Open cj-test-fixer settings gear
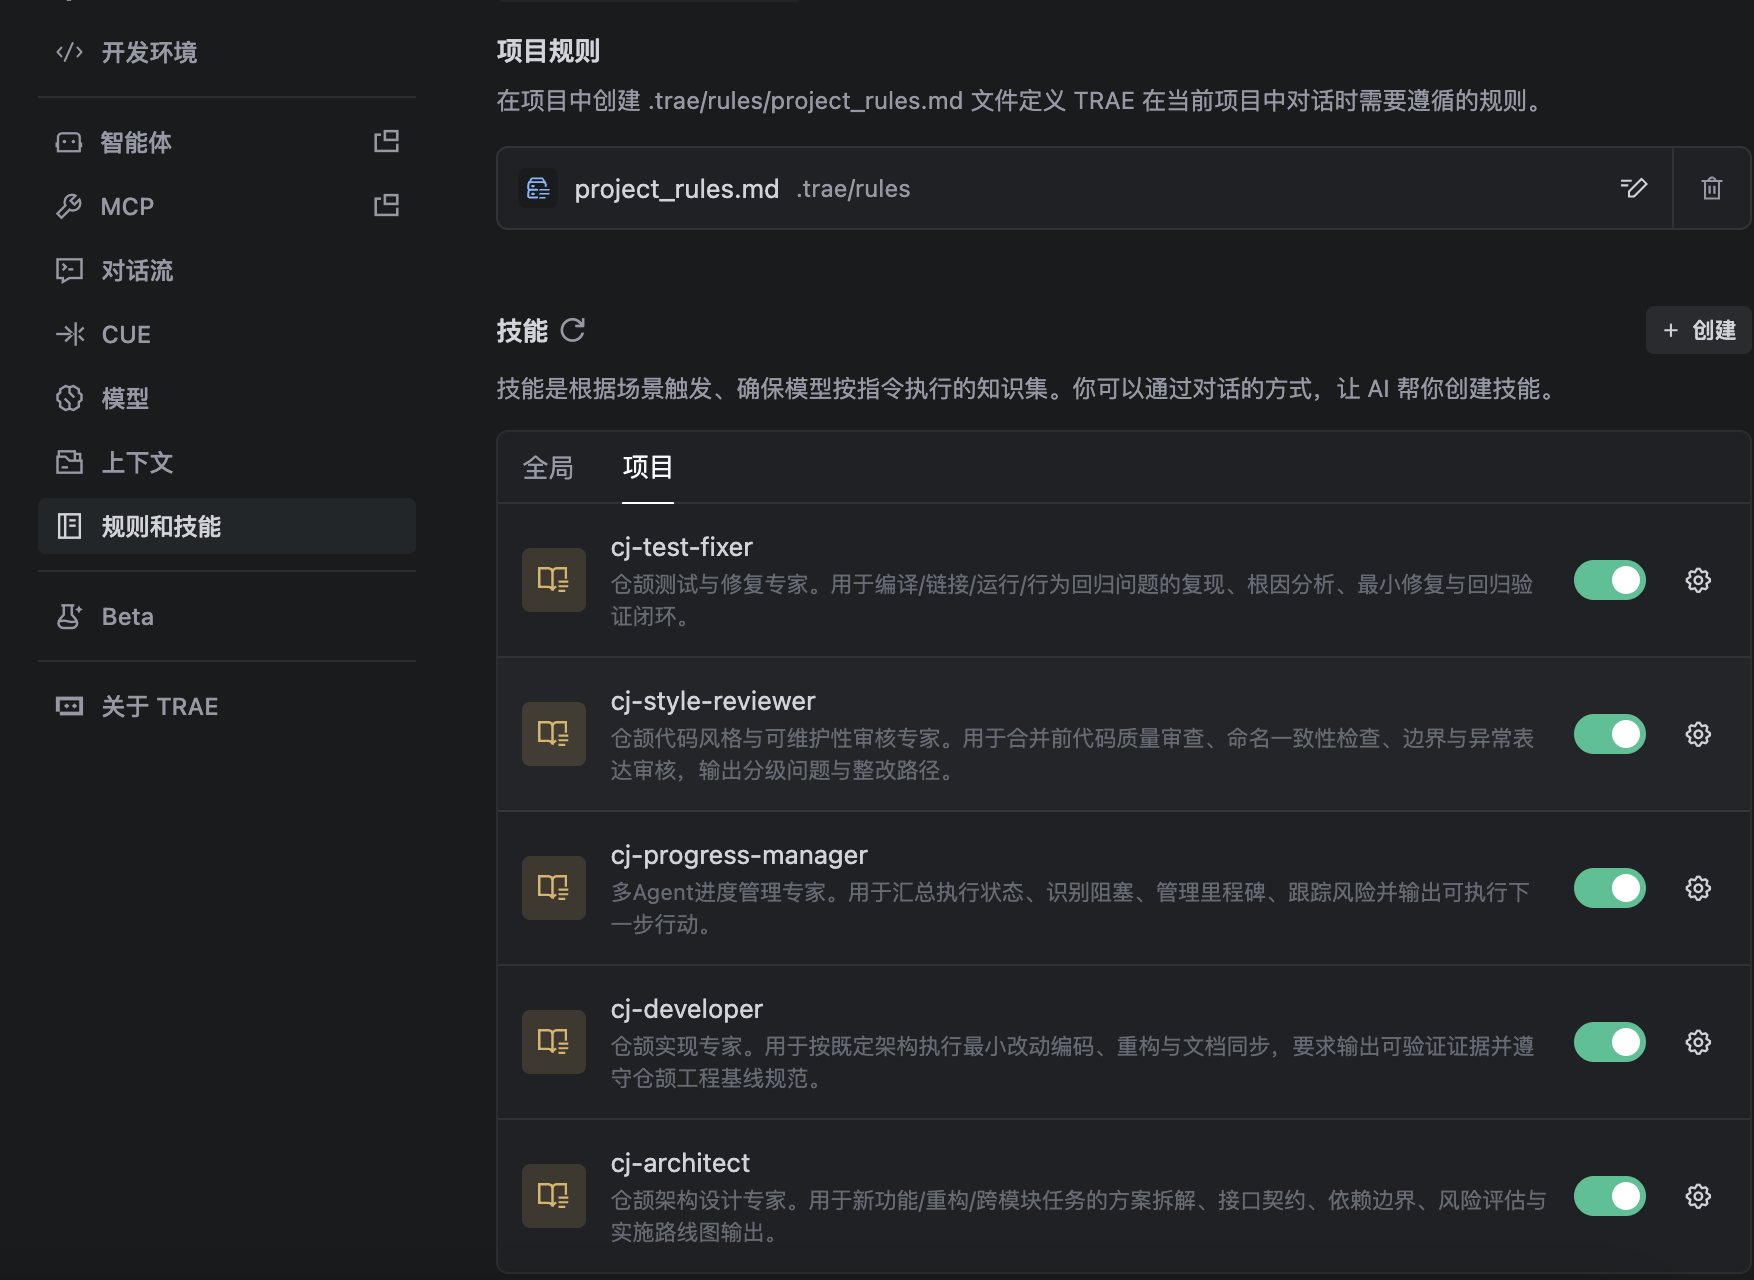 tap(1698, 580)
